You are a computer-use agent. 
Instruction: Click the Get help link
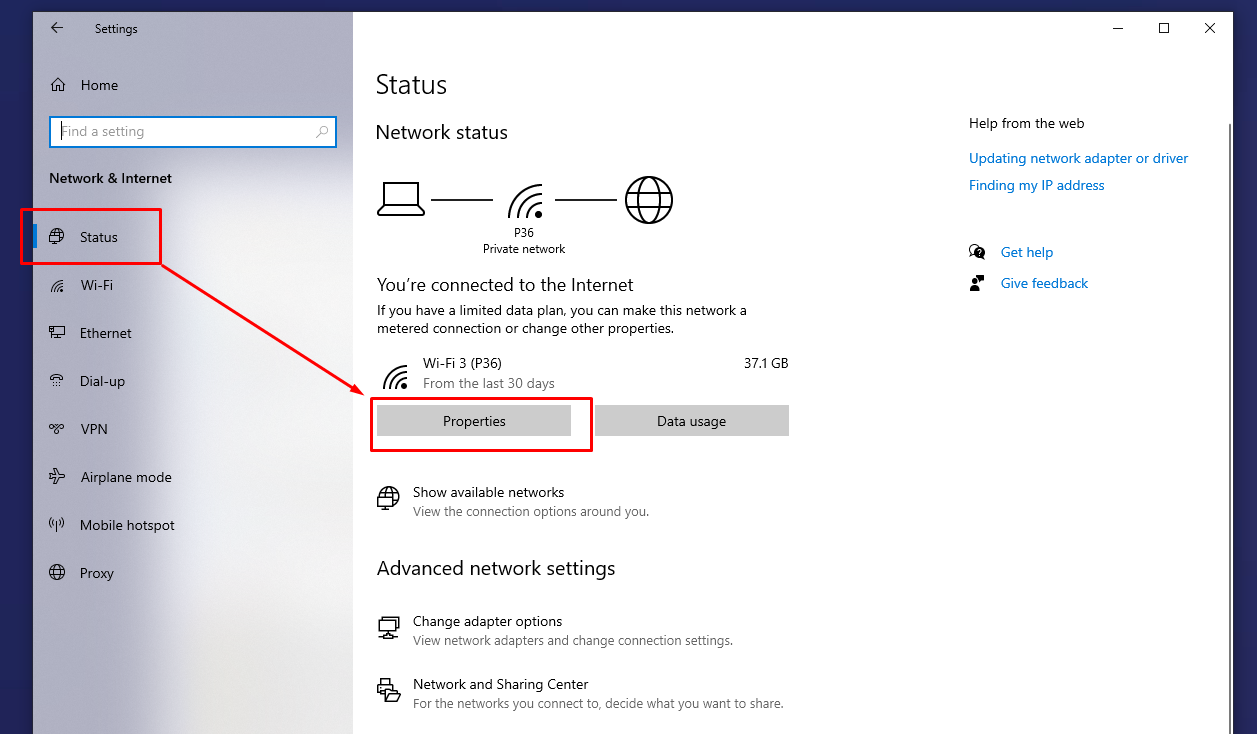coord(1026,253)
